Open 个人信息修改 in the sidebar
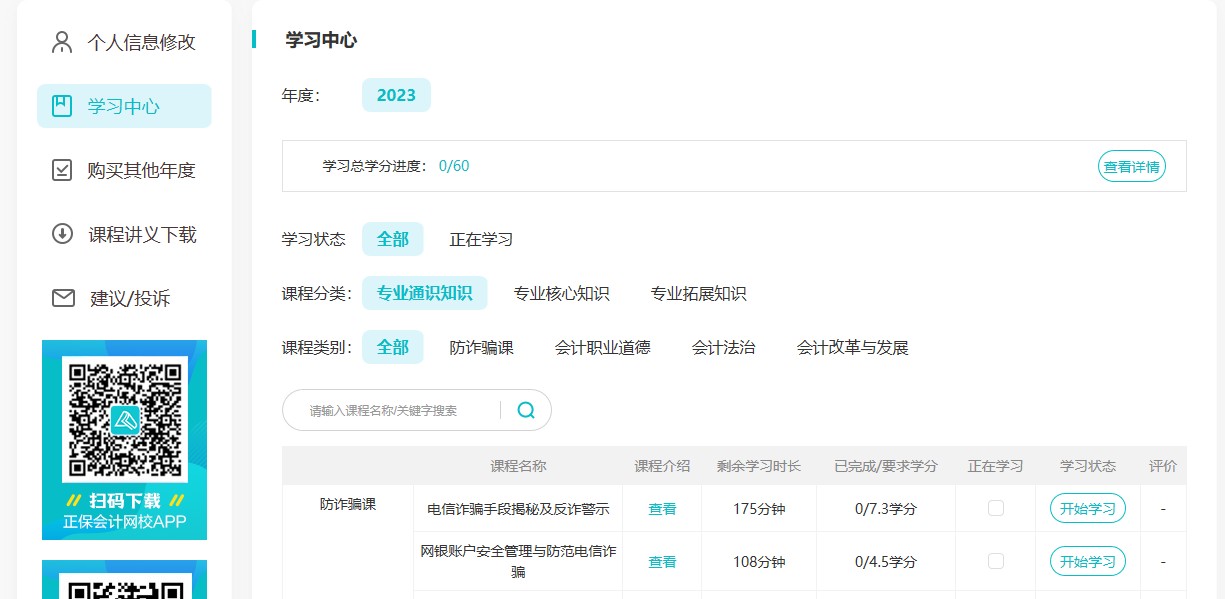 pos(124,42)
